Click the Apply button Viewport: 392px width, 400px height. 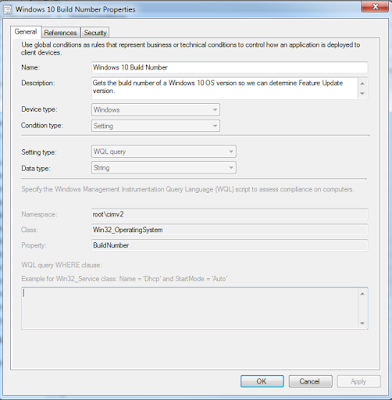point(359,381)
